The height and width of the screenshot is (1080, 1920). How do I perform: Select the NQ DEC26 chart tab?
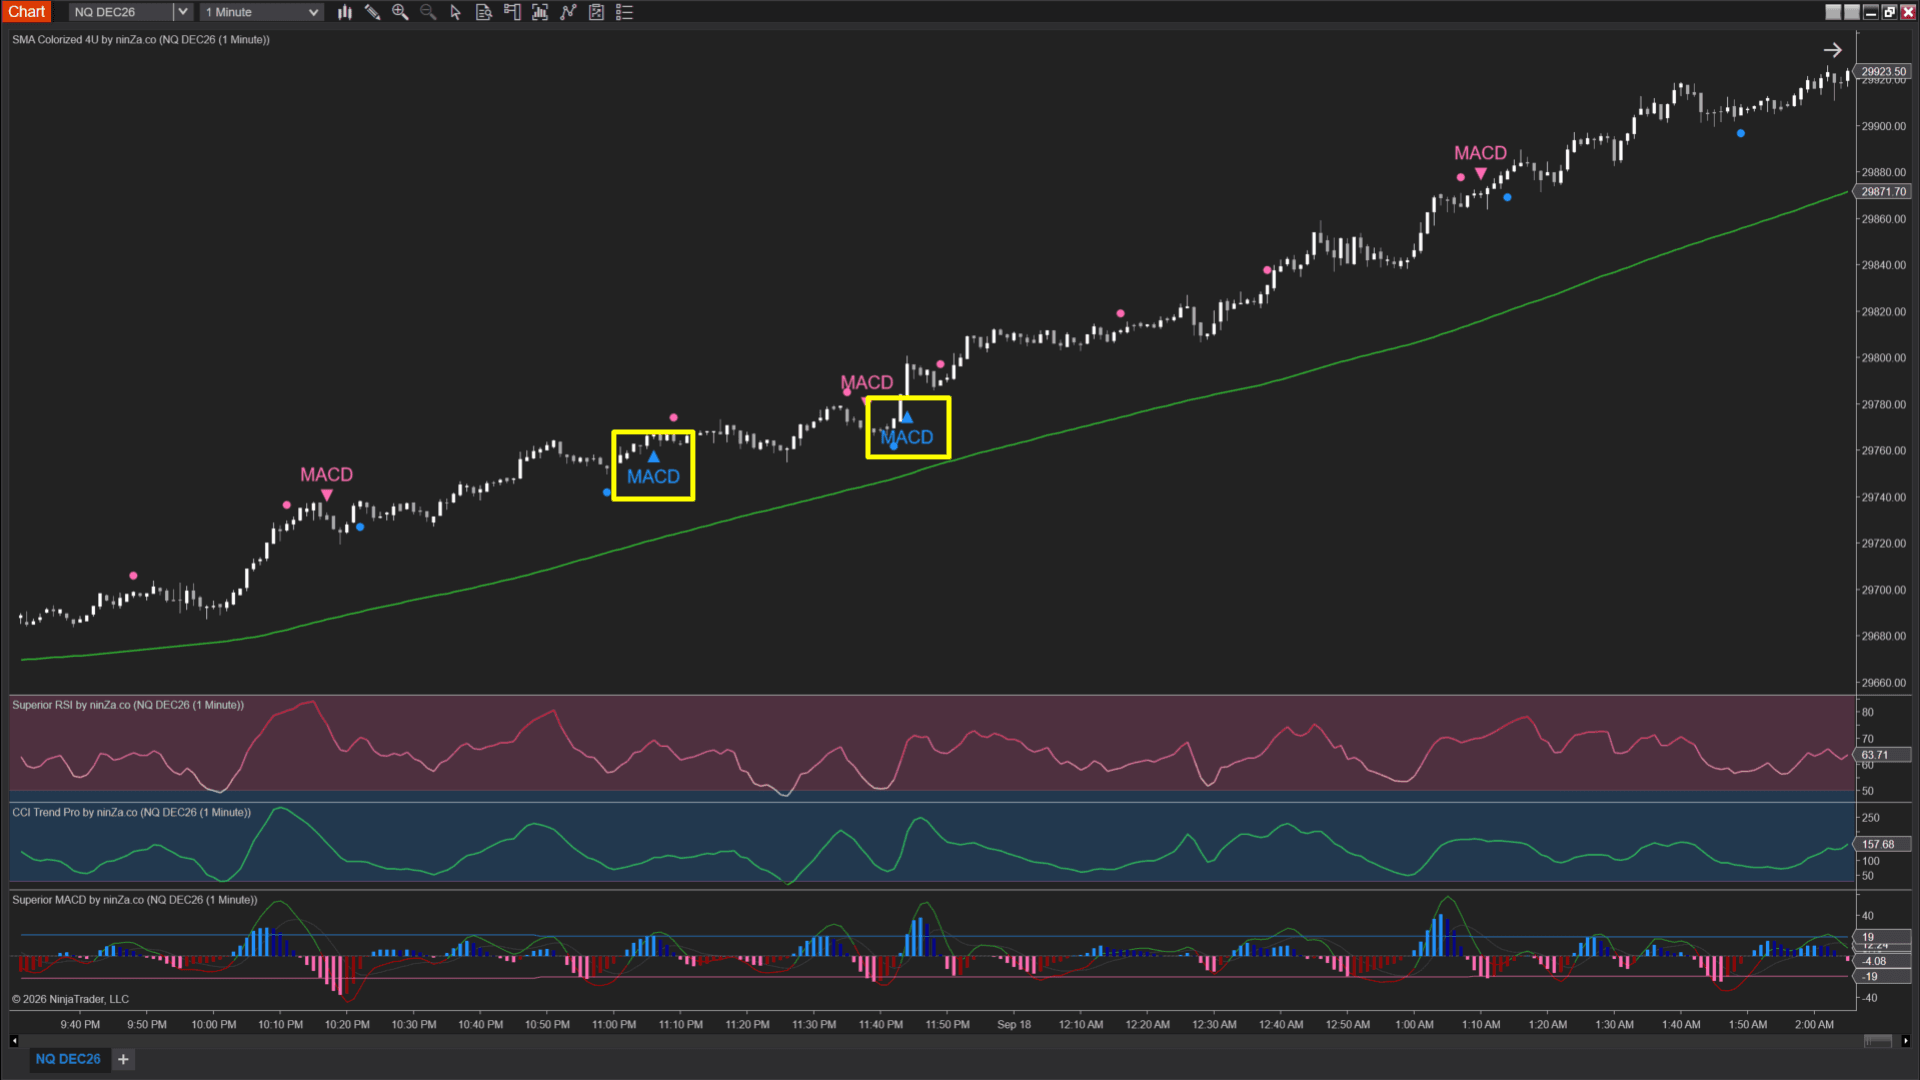click(68, 1059)
